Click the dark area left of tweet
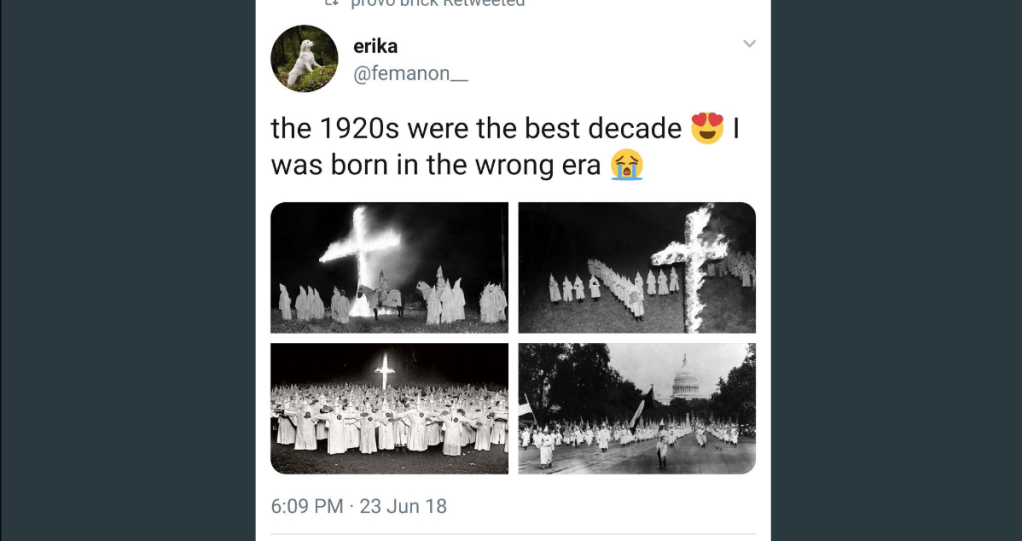 pyautogui.click(x=128, y=270)
